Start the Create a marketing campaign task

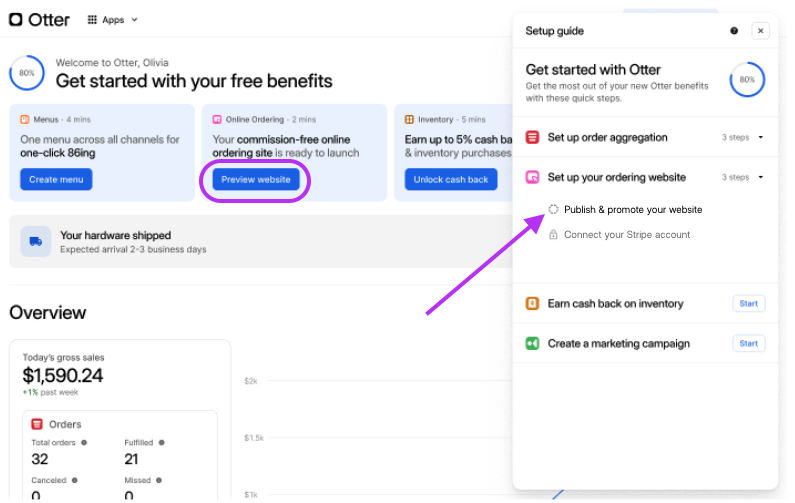748,343
